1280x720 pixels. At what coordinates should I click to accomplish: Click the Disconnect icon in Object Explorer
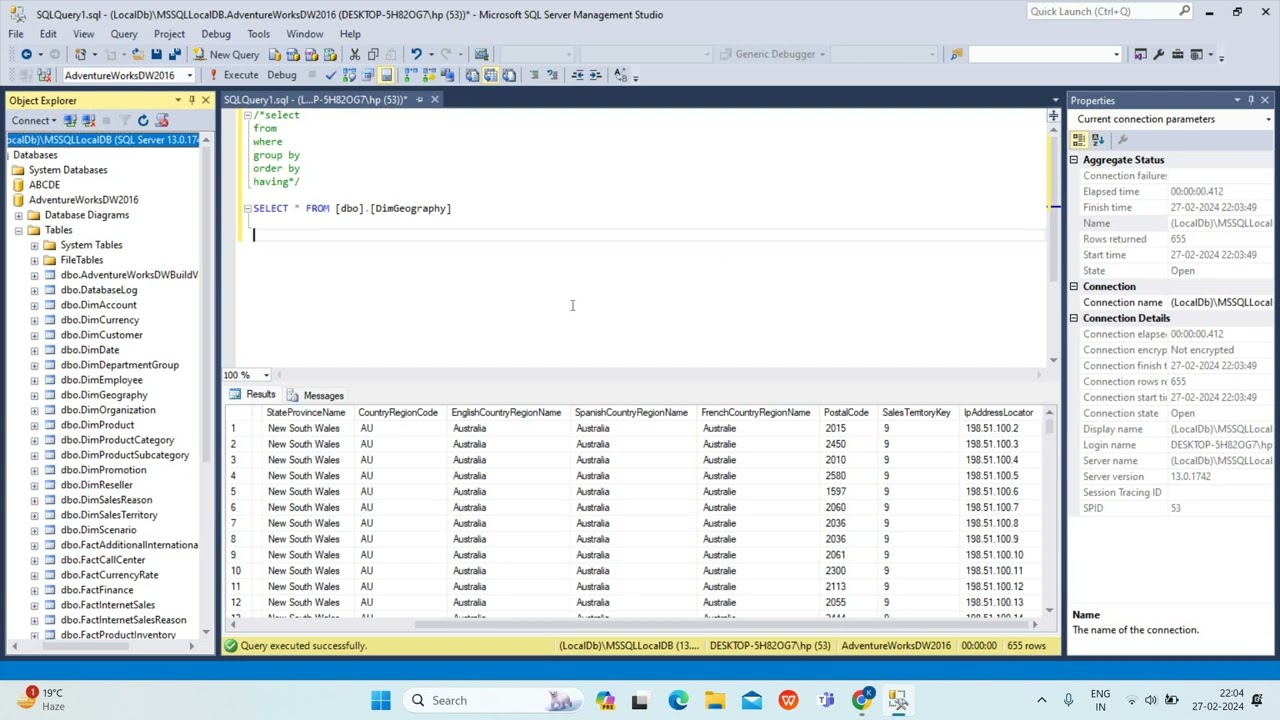(x=88, y=120)
